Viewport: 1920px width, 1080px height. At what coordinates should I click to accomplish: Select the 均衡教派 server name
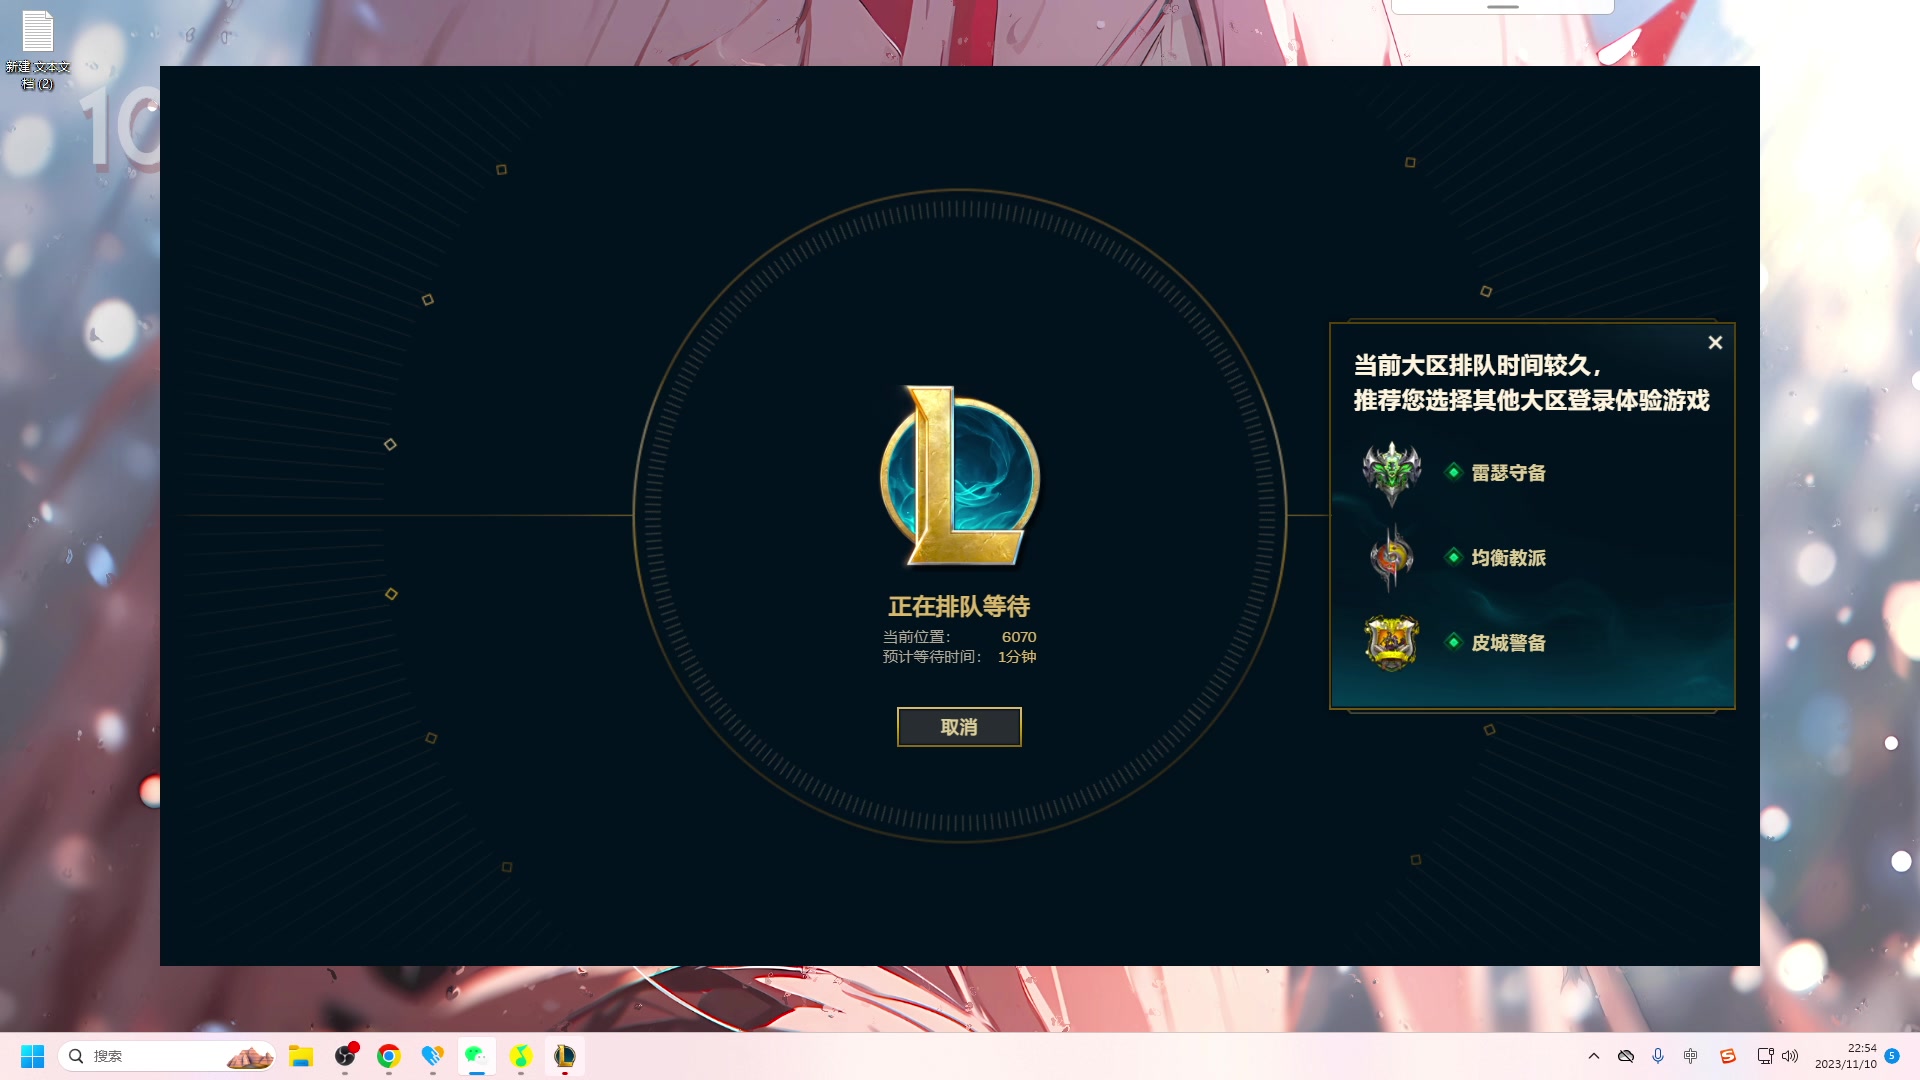pyautogui.click(x=1508, y=558)
